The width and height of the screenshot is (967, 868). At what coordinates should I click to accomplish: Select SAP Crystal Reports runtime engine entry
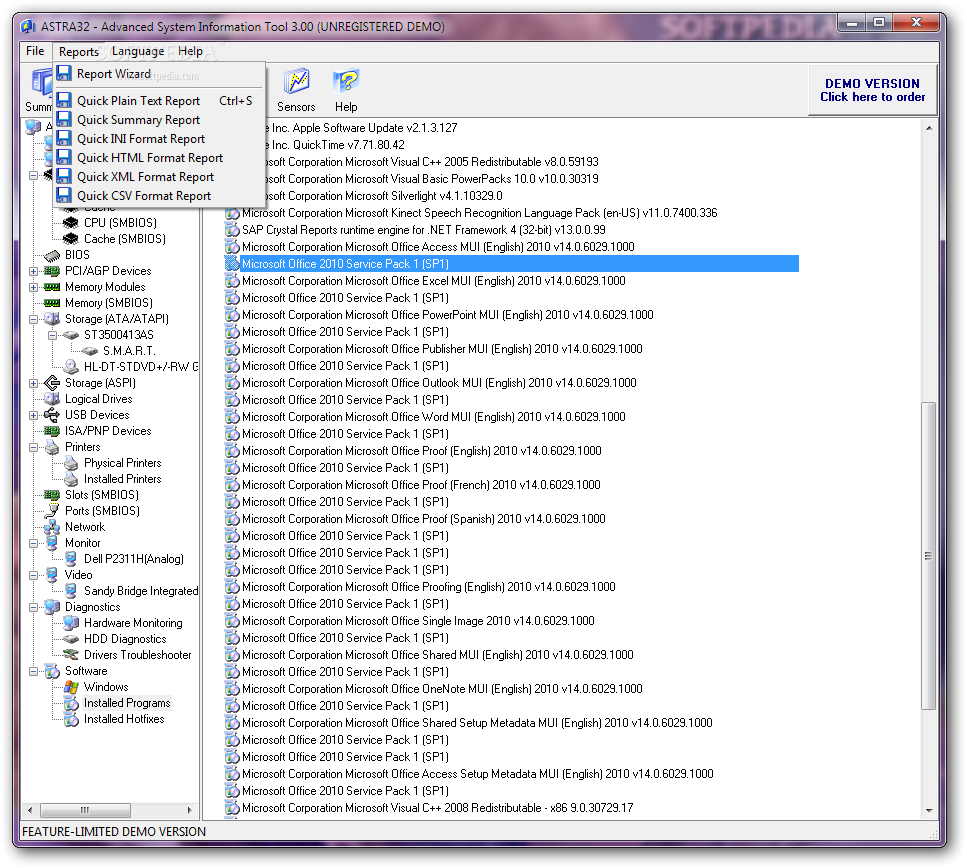pyautogui.click(x=424, y=230)
